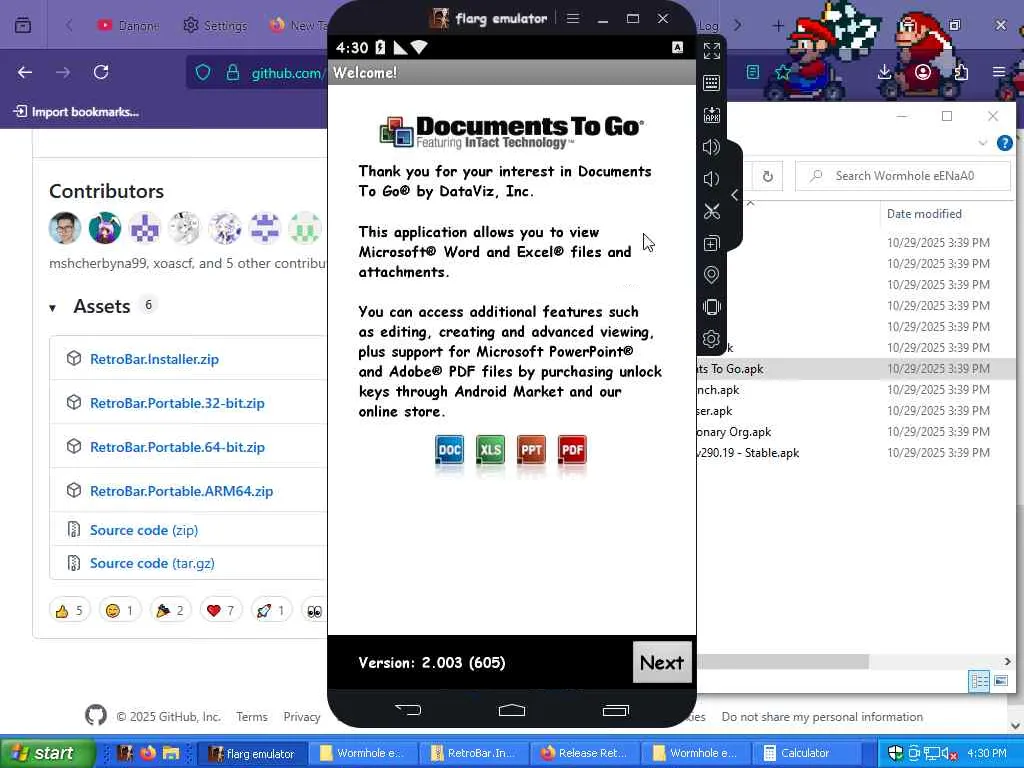Click the GitHub Terms footer link
The height and width of the screenshot is (768, 1024).
click(252, 717)
